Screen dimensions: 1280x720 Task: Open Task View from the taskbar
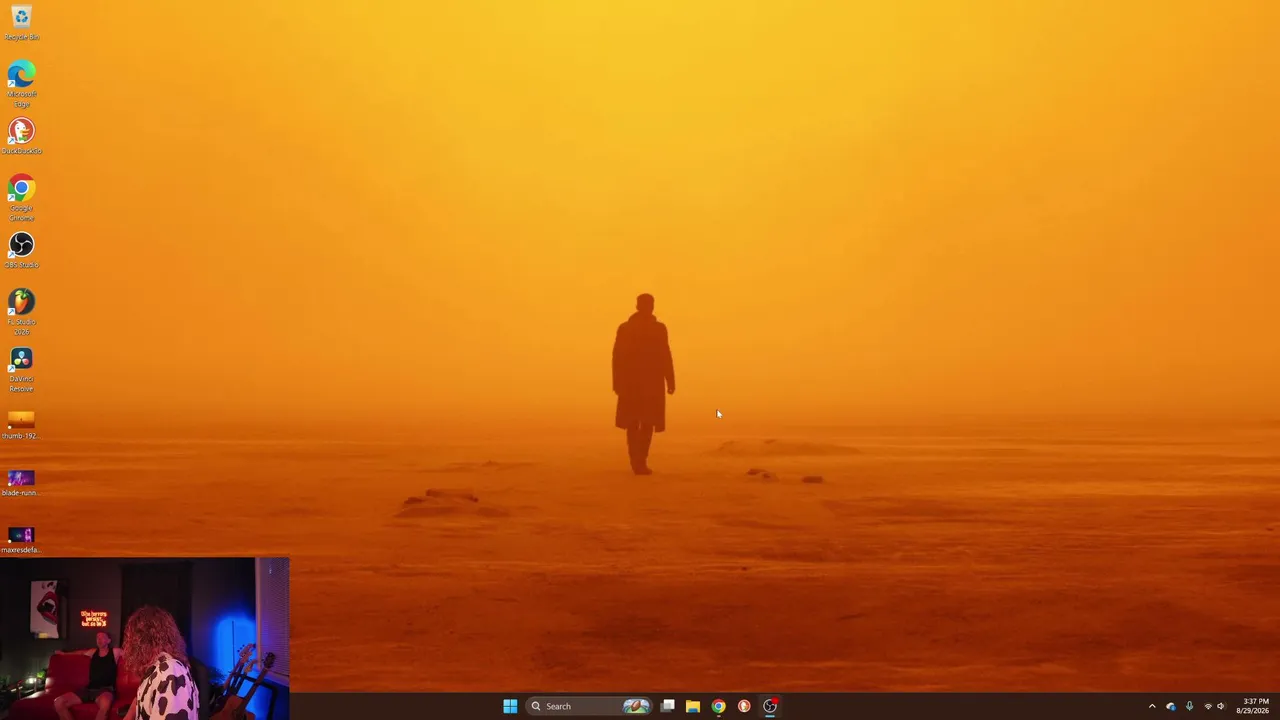(668, 706)
